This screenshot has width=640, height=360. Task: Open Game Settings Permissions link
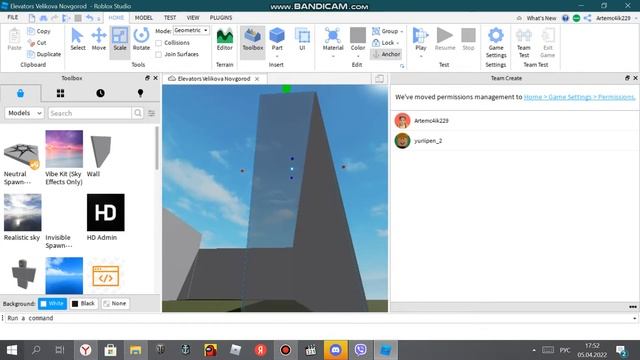coord(580,97)
